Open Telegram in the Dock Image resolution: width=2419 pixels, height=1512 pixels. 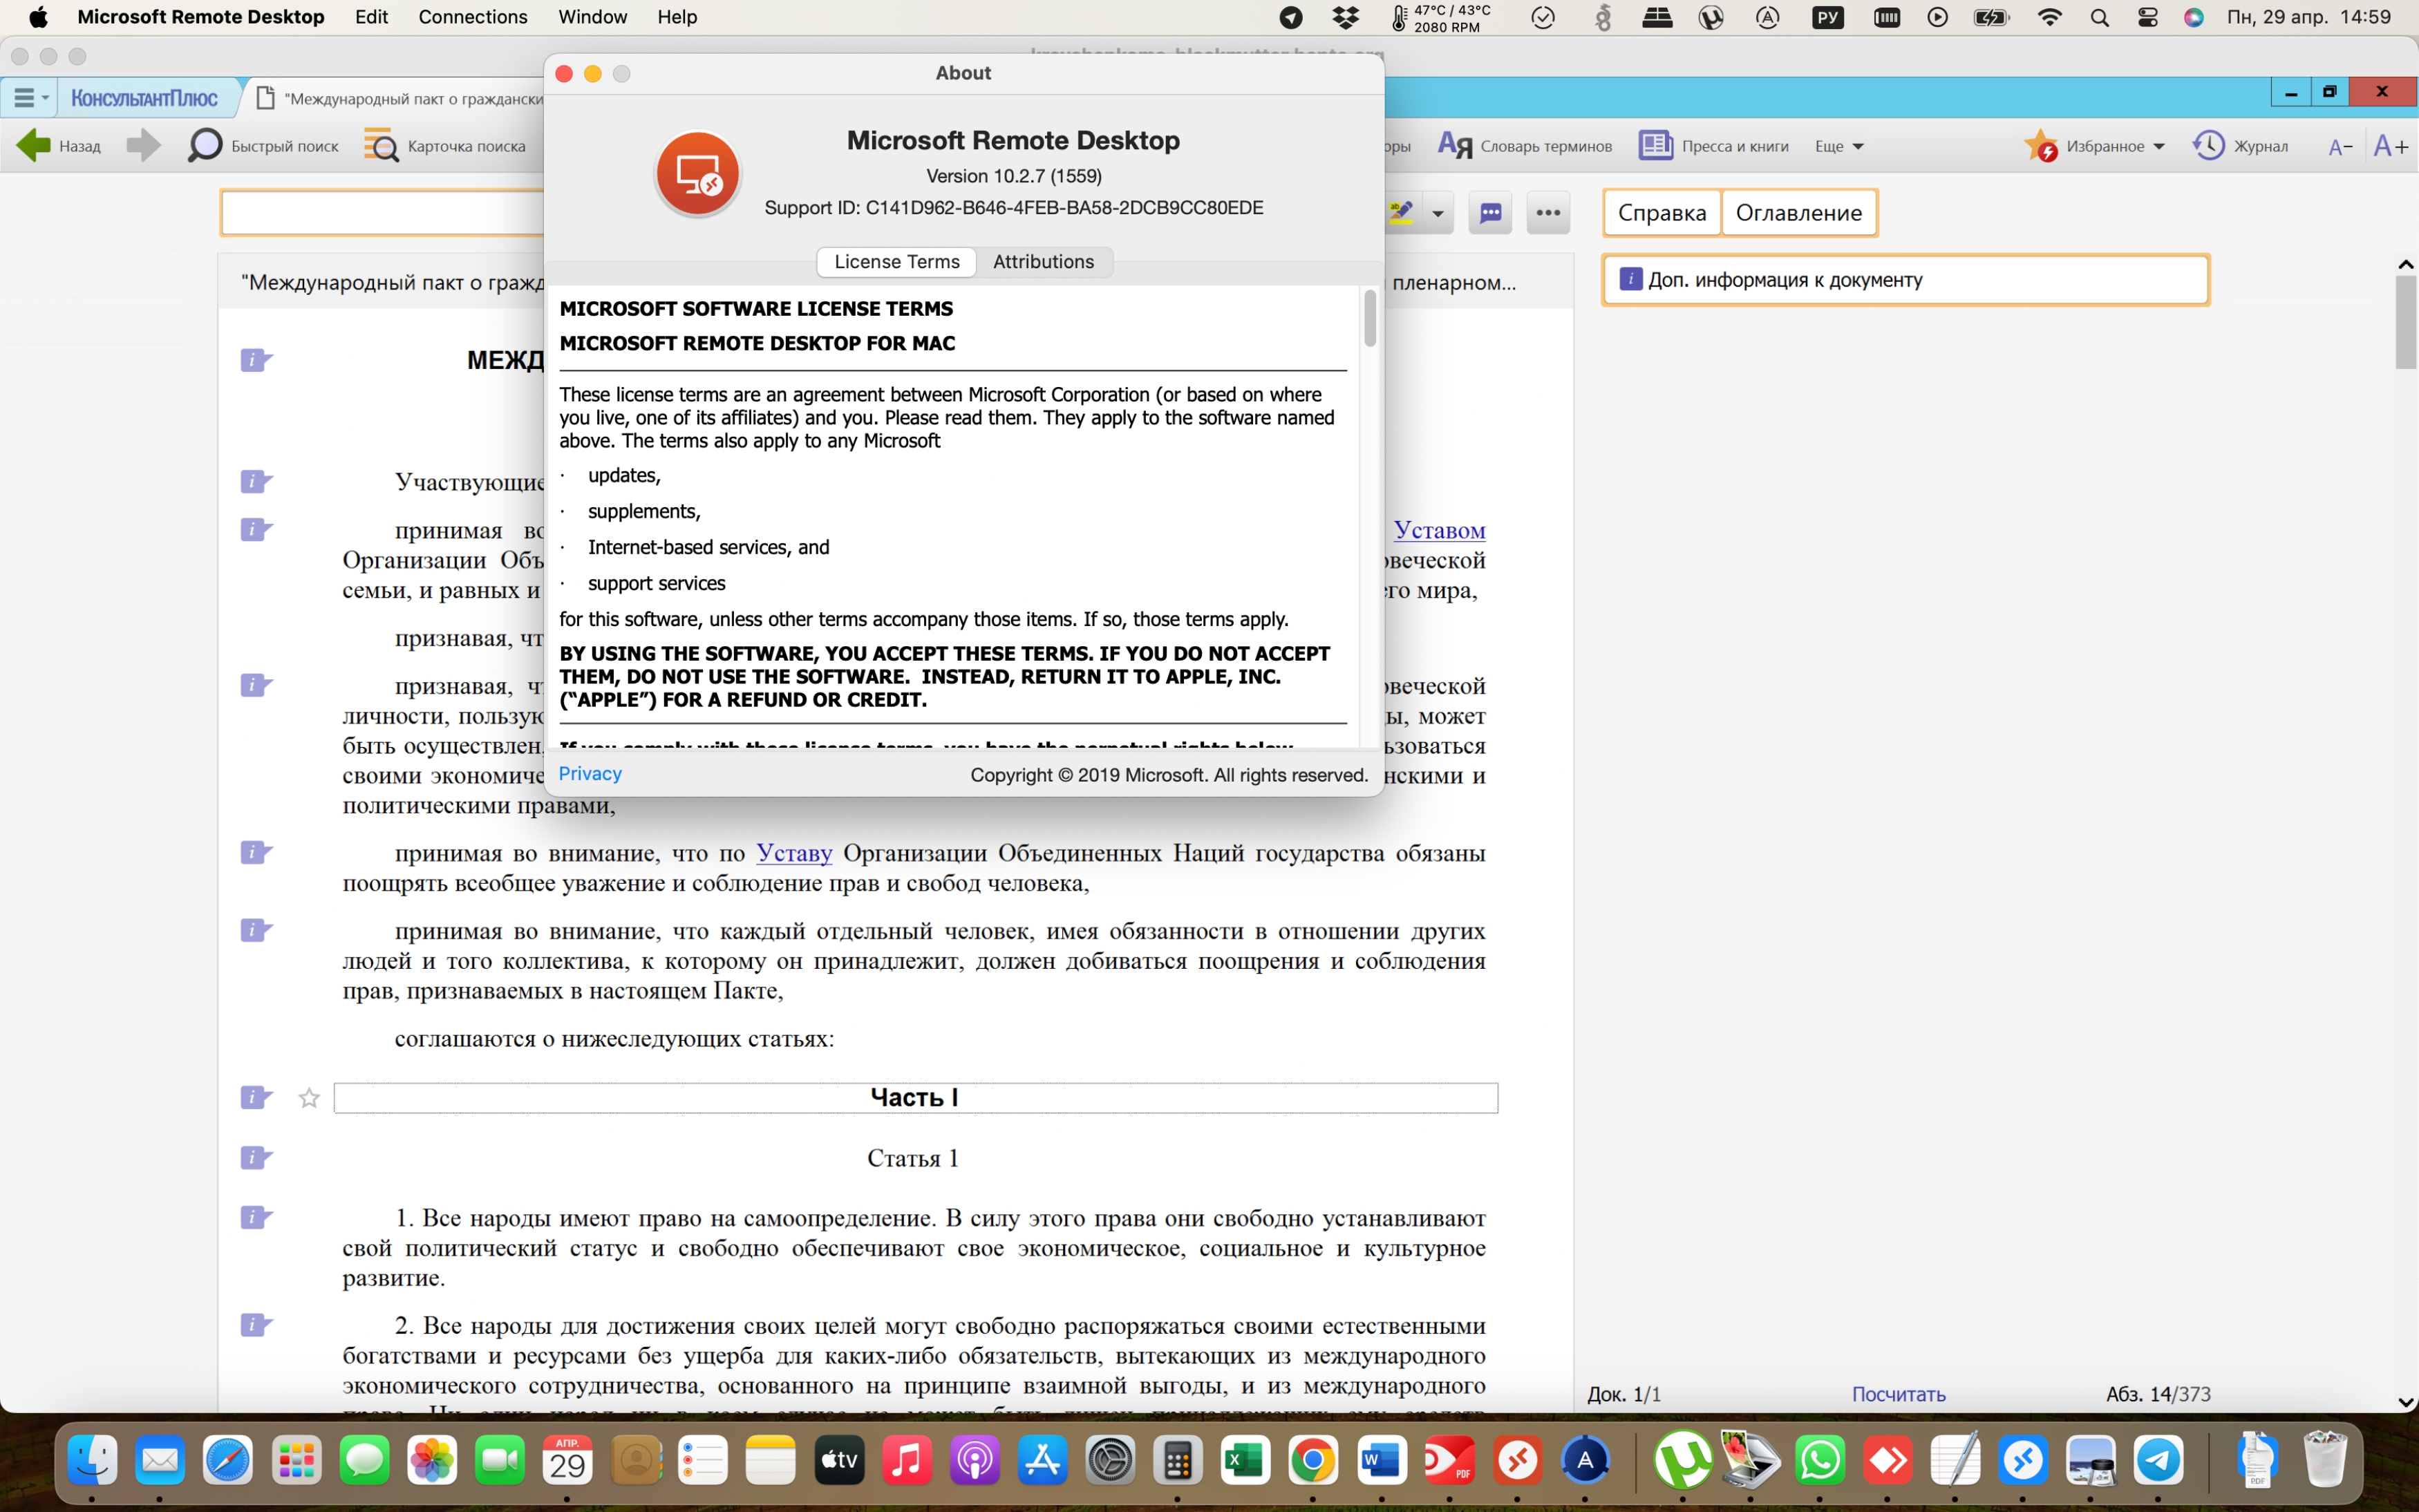(x=2158, y=1461)
